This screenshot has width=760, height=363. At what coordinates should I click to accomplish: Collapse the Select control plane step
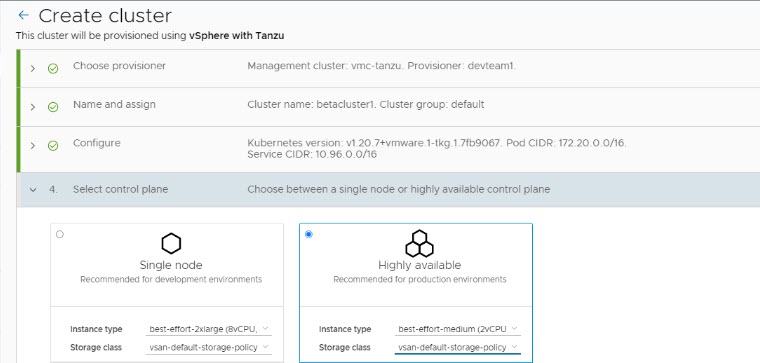(32, 190)
